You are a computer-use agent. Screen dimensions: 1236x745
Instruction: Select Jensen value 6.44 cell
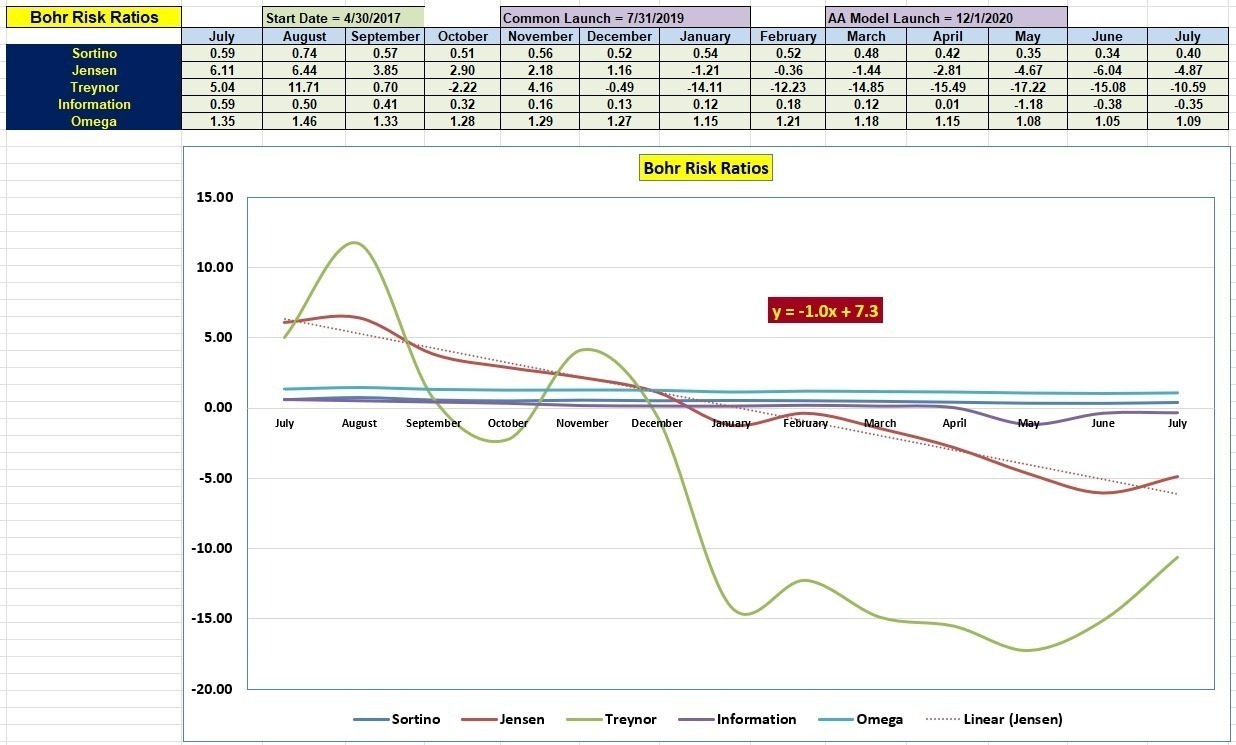tap(305, 71)
